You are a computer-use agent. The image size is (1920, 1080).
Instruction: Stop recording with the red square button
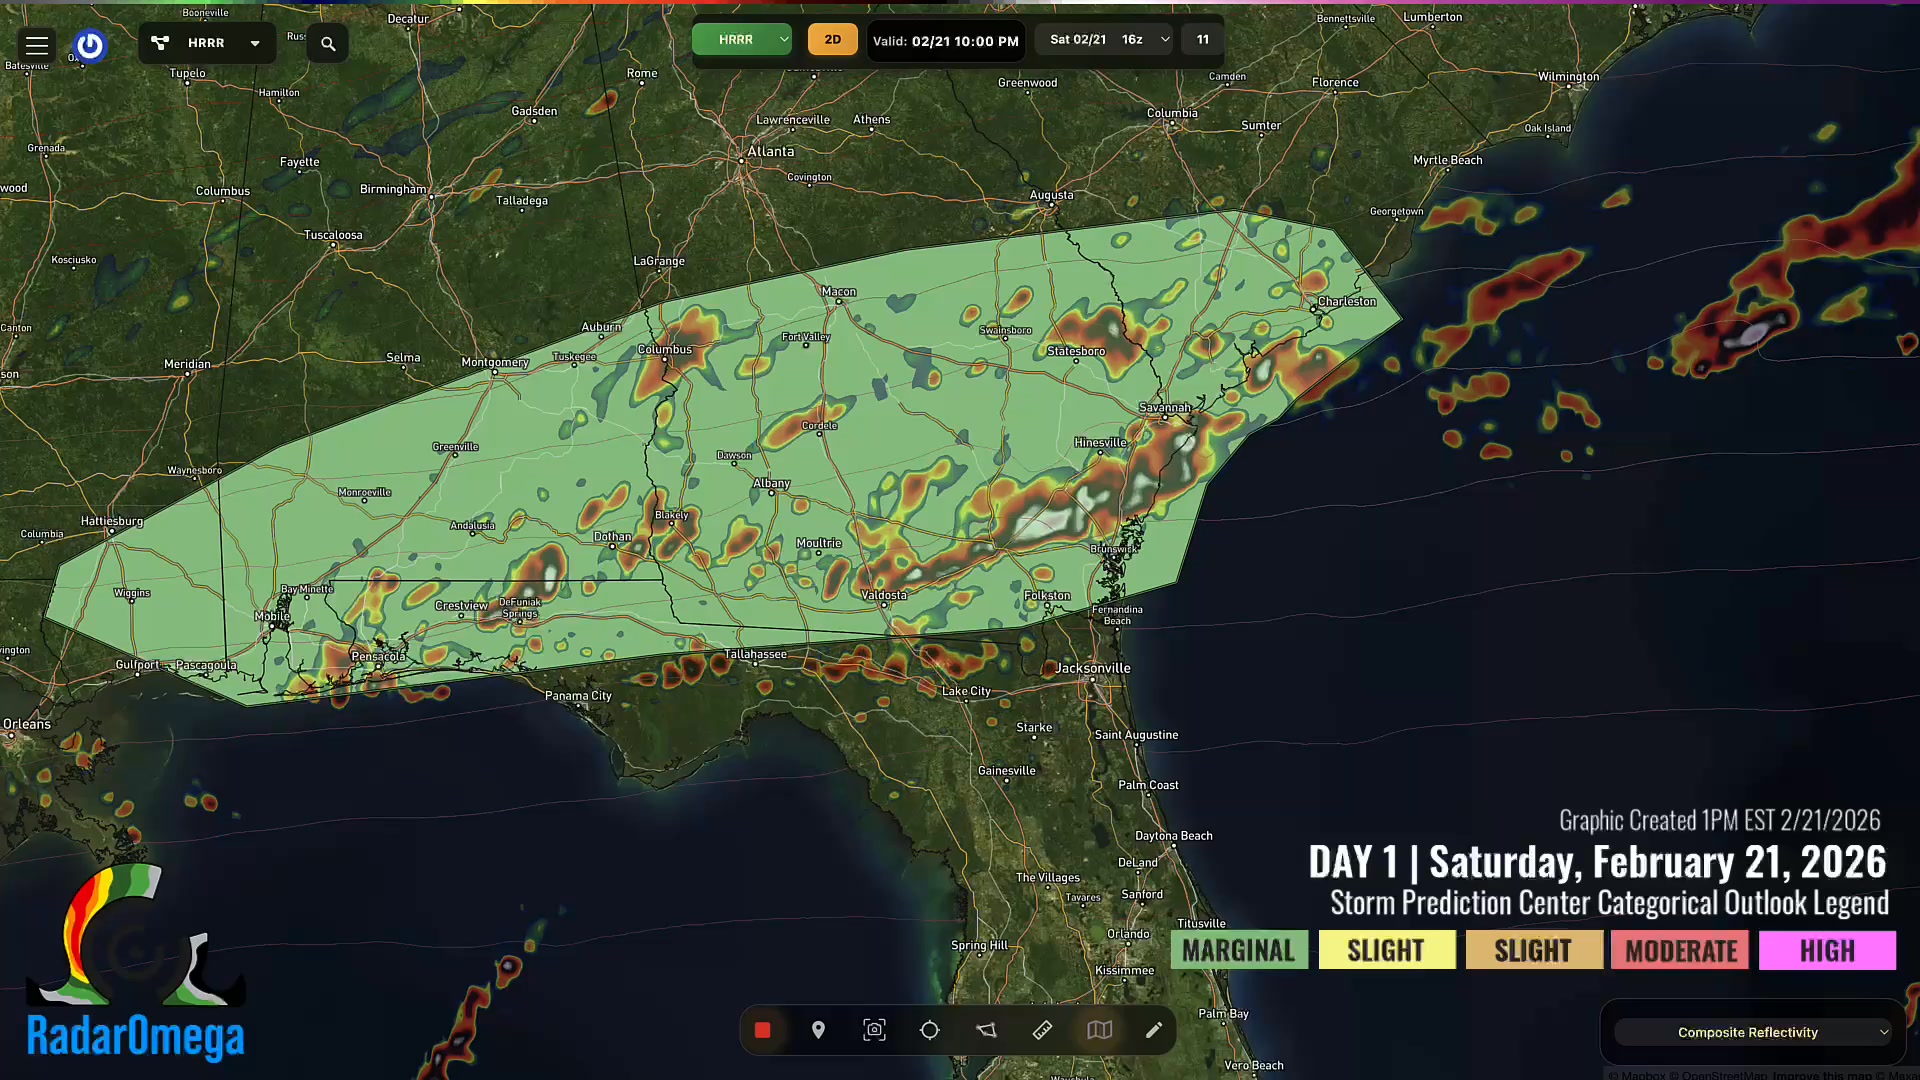[x=762, y=1030]
